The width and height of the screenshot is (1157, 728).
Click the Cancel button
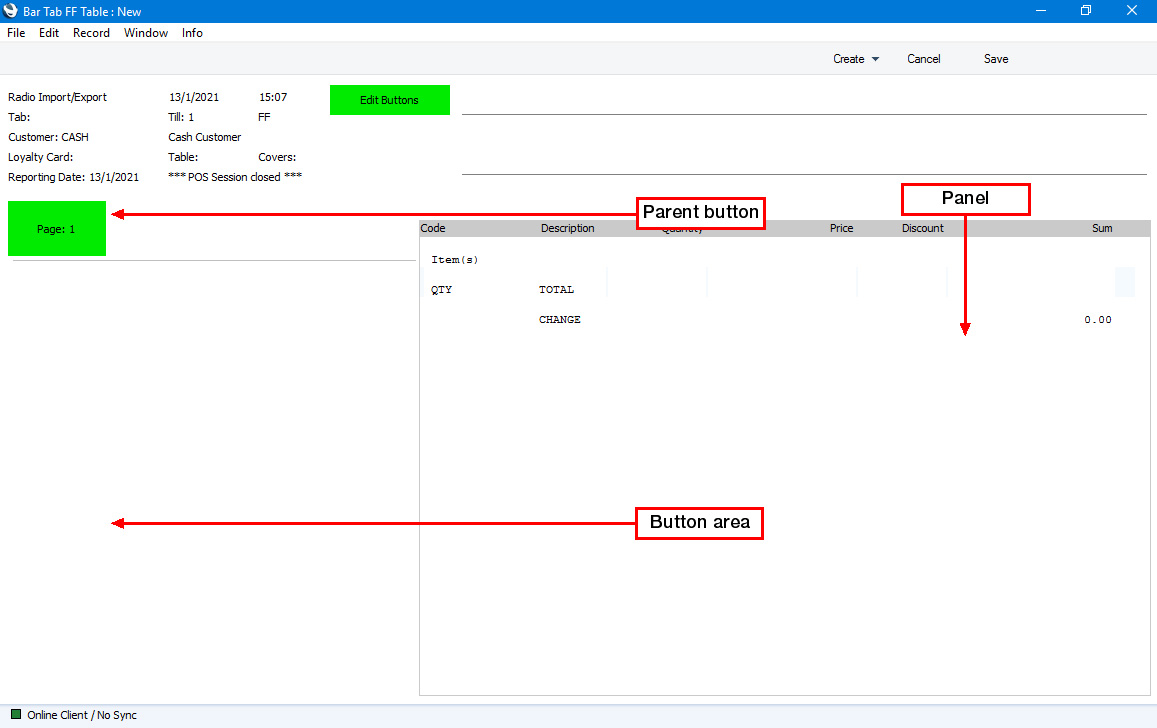(924, 59)
